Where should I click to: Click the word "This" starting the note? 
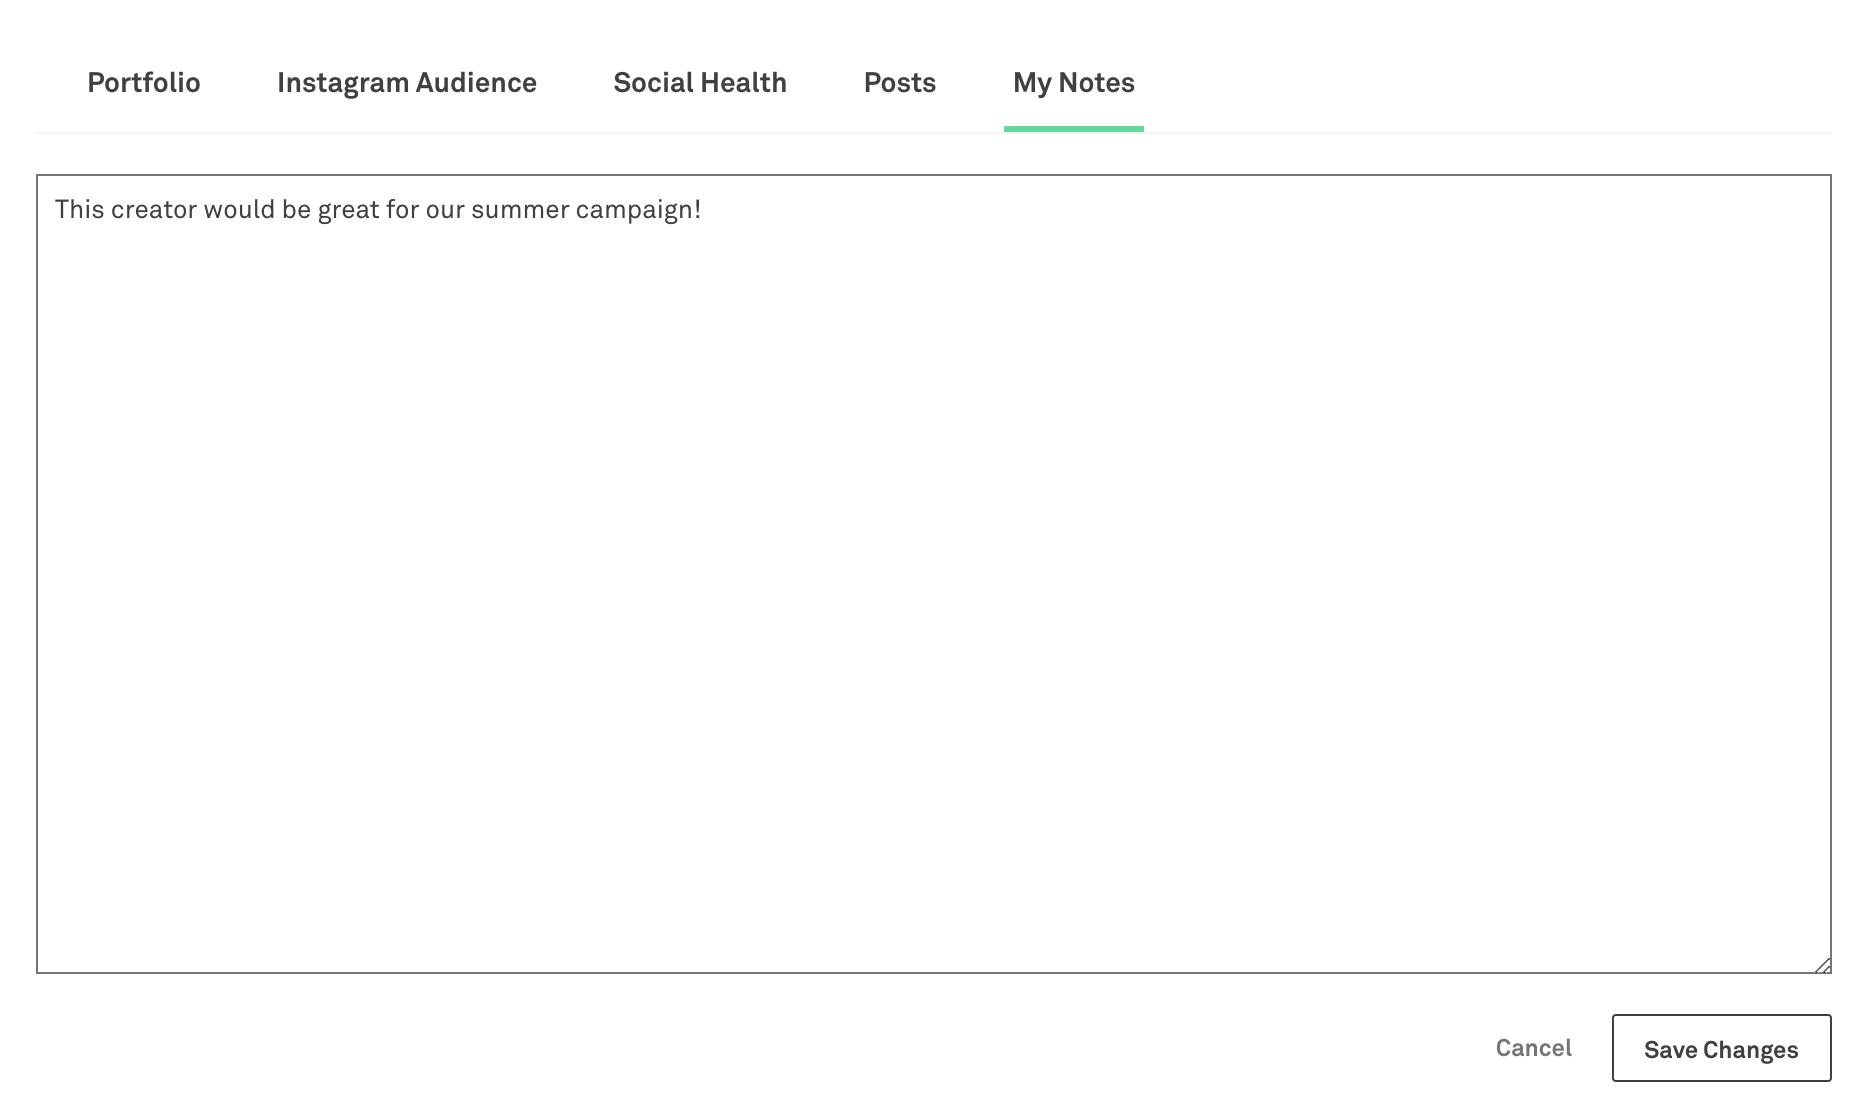[79, 210]
